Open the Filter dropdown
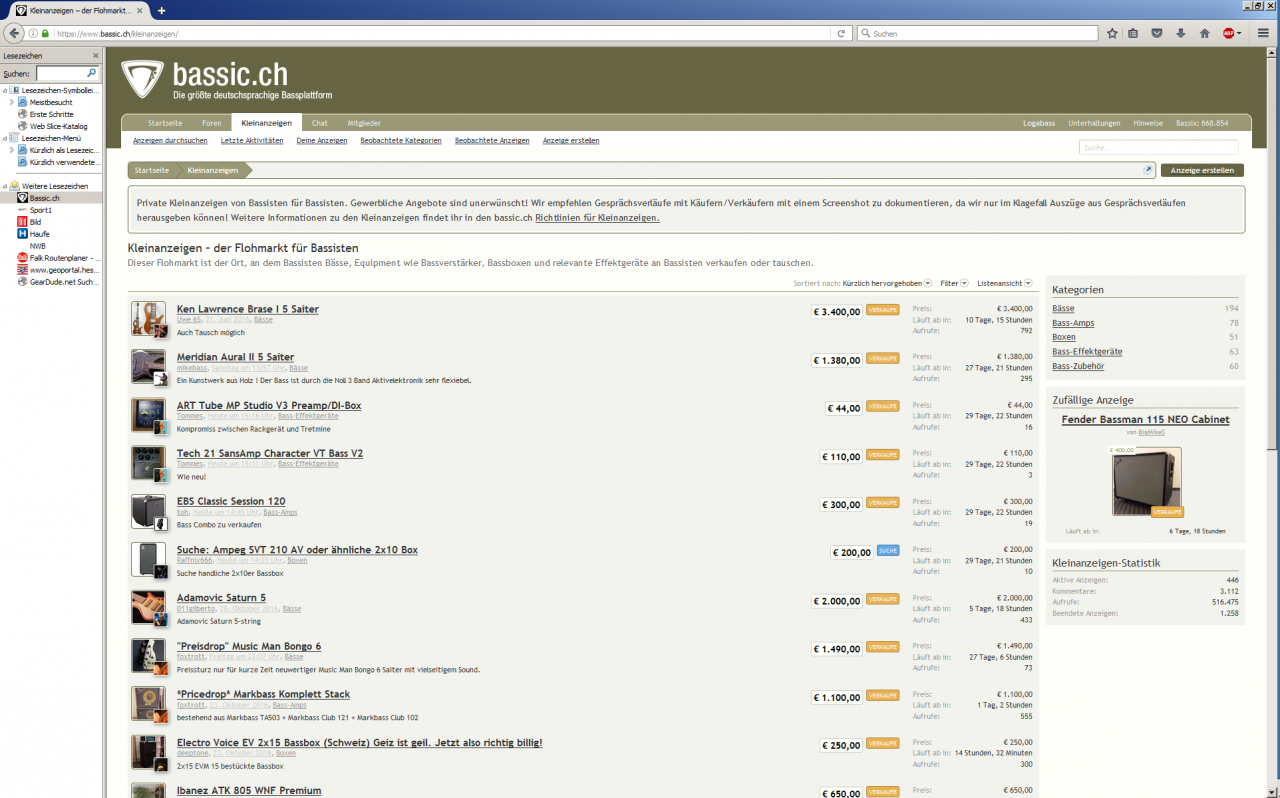The image size is (1280, 798). [954, 283]
